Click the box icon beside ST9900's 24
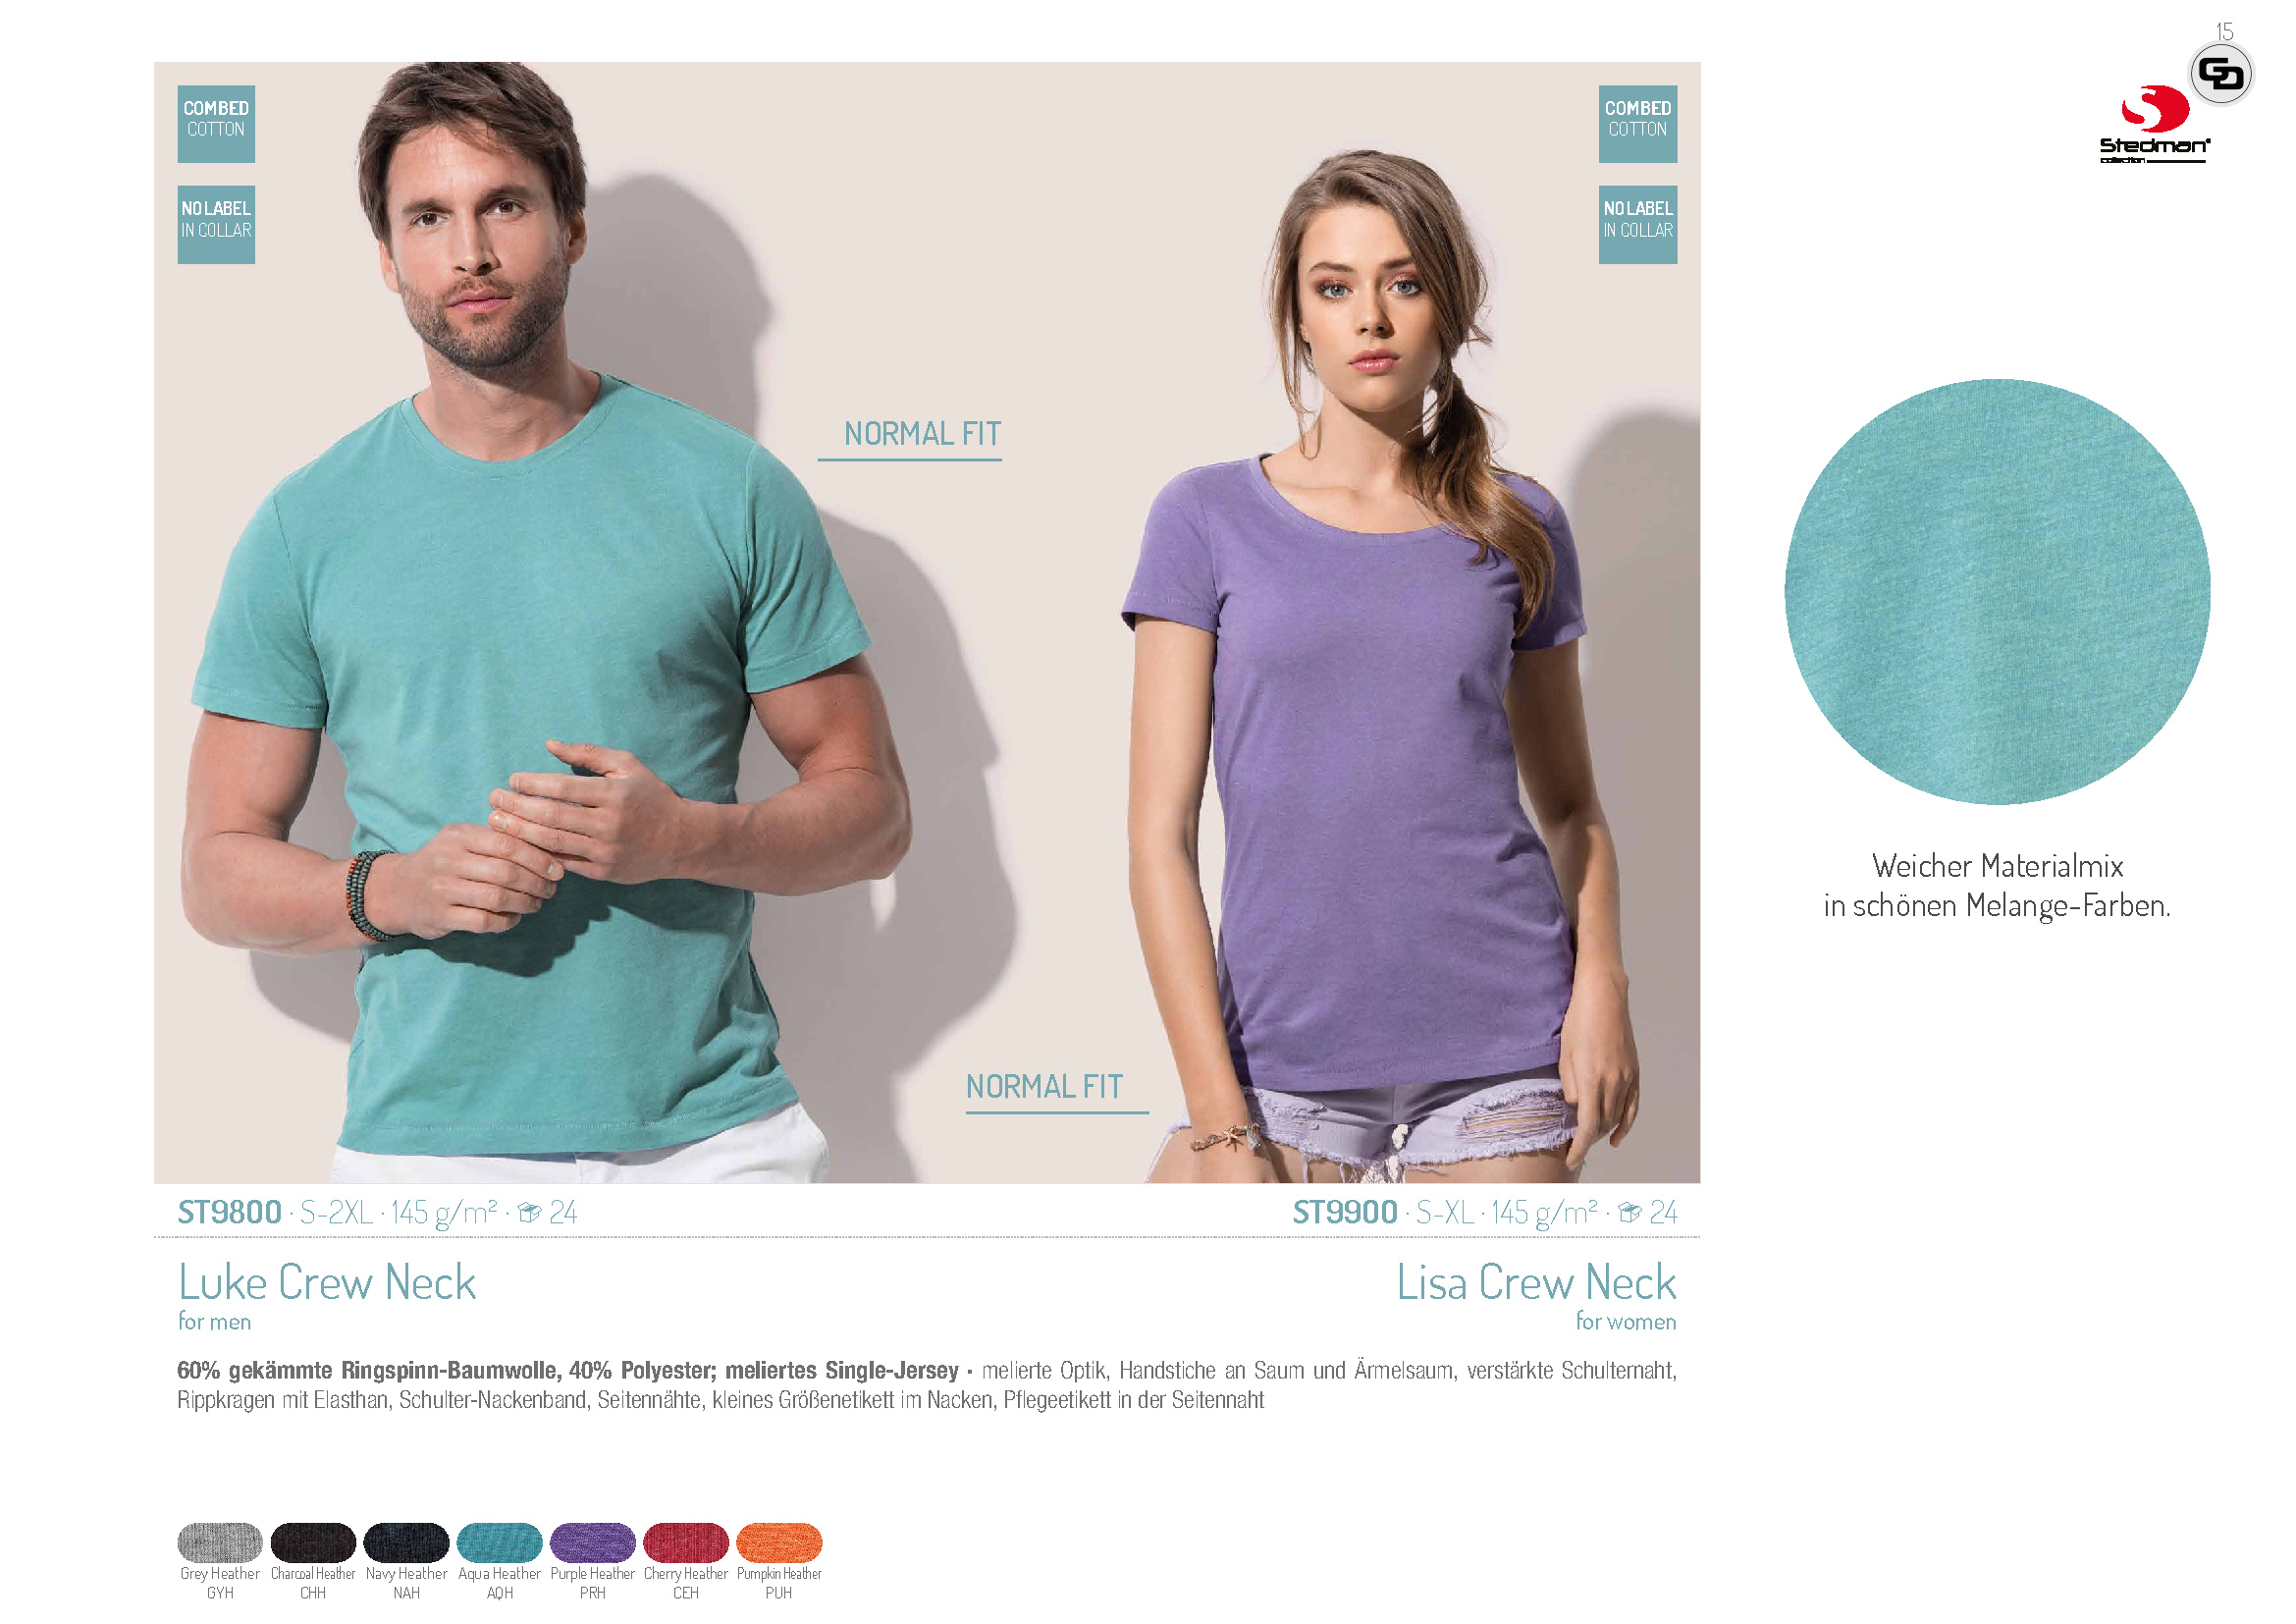Screen dimensions: 2296x1624 (1630, 1213)
